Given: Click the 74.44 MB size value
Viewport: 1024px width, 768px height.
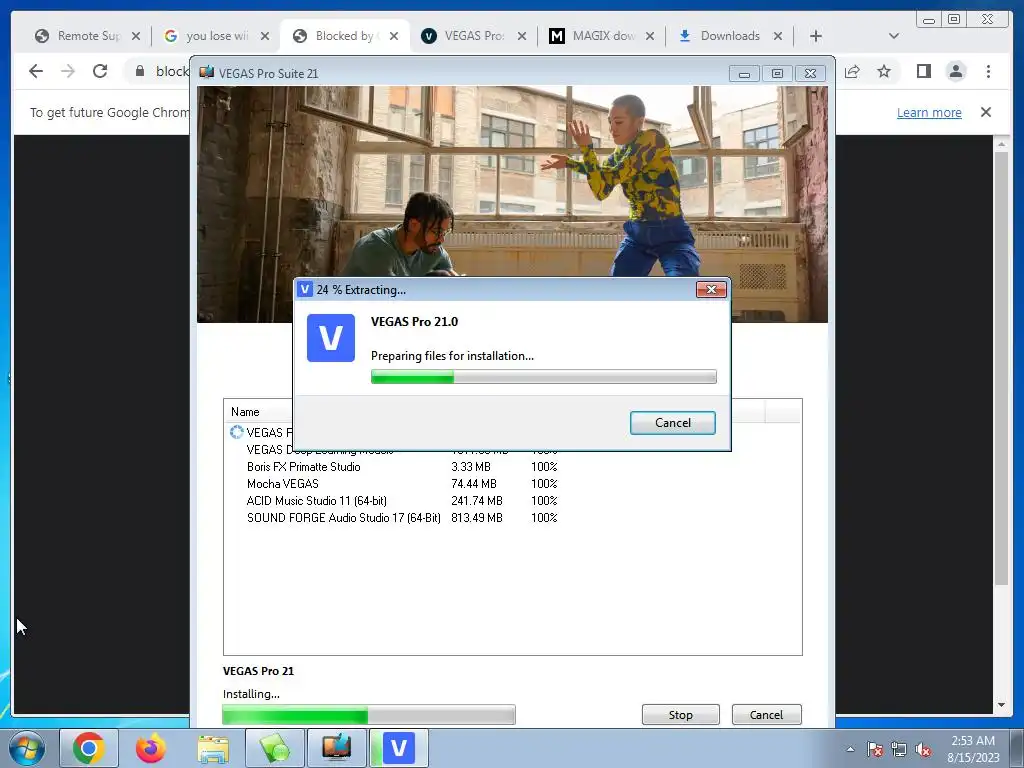Looking at the screenshot, I should click(x=473, y=483).
